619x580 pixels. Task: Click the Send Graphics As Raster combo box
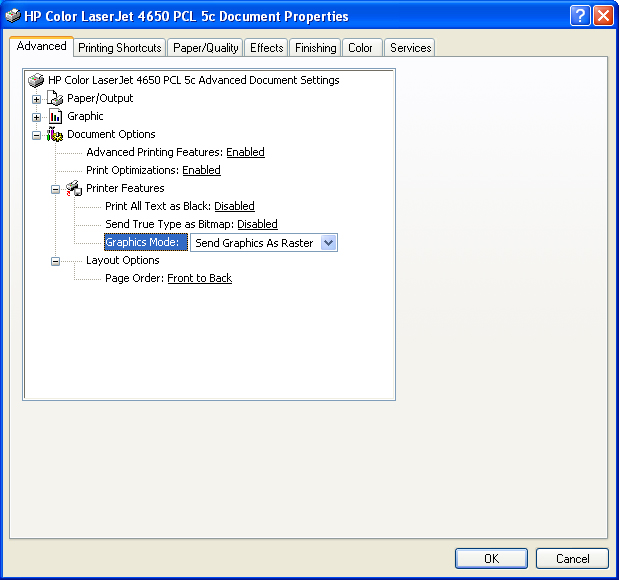tap(264, 242)
